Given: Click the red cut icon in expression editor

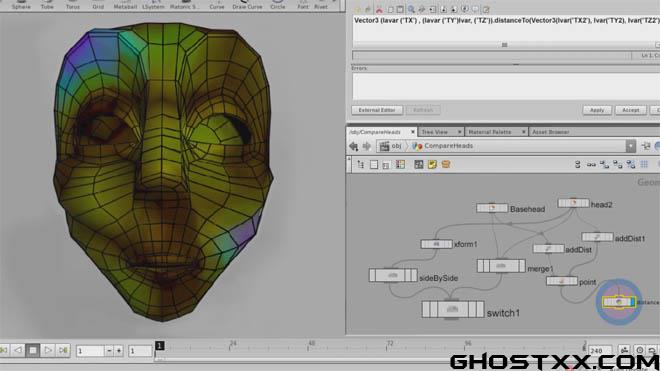Looking at the screenshot, I should tap(379, 9).
